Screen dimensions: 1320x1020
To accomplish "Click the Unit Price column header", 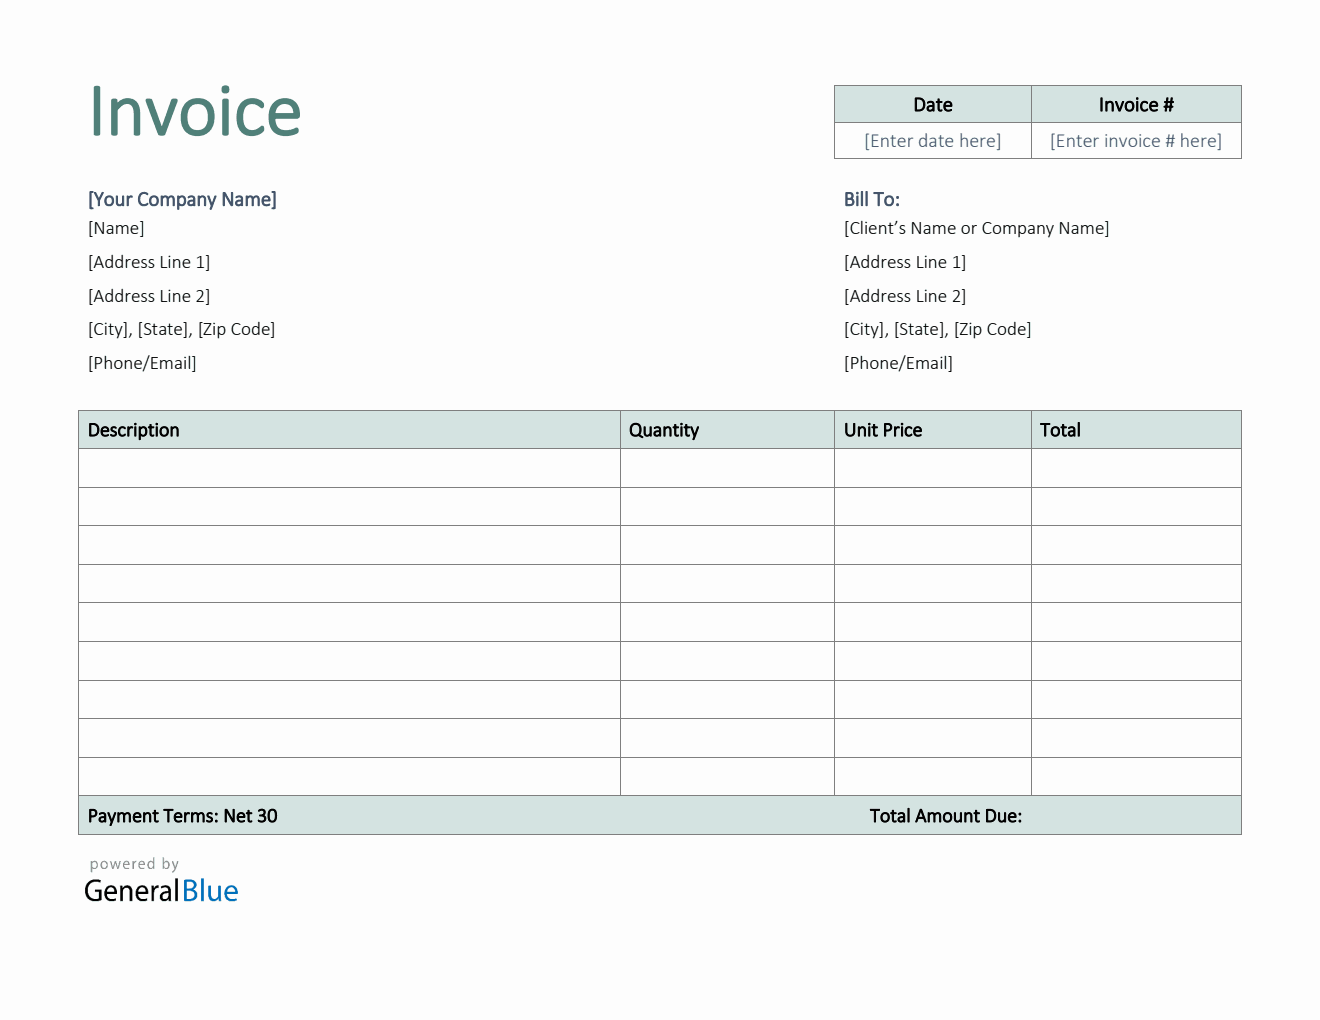I will pyautogui.click(x=882, y=430).
